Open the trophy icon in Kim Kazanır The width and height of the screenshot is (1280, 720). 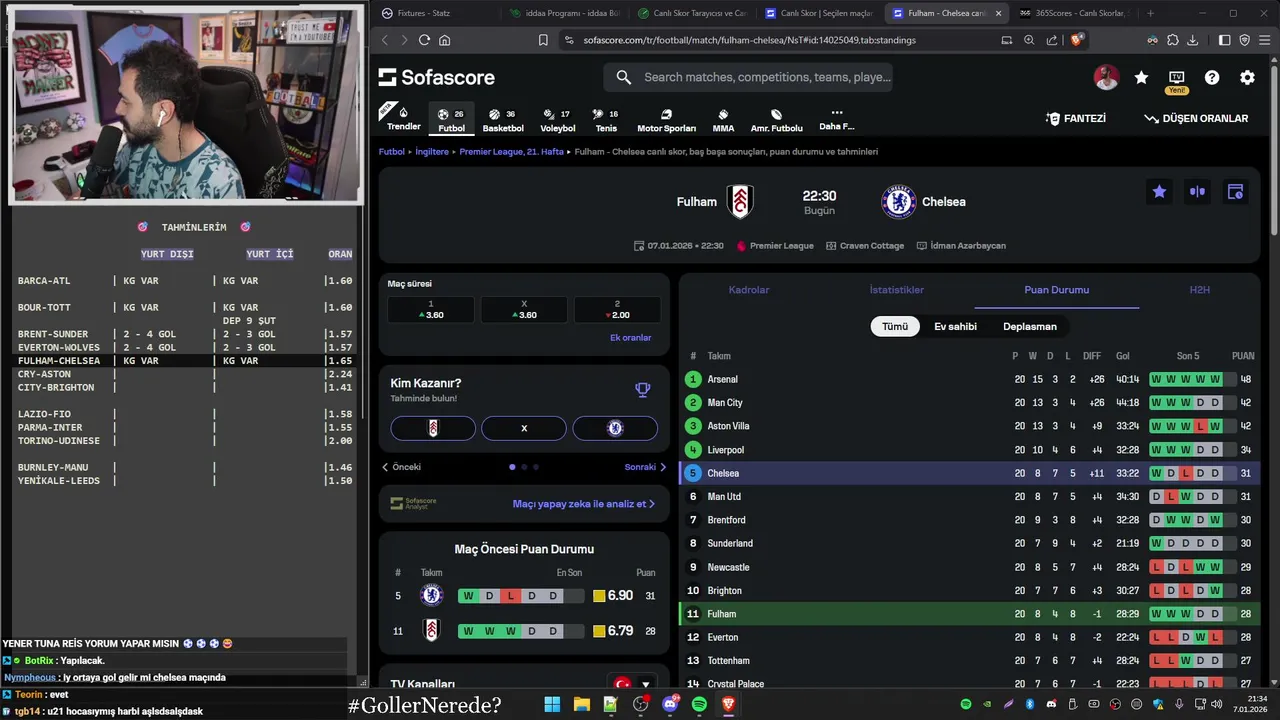(643, 390)
